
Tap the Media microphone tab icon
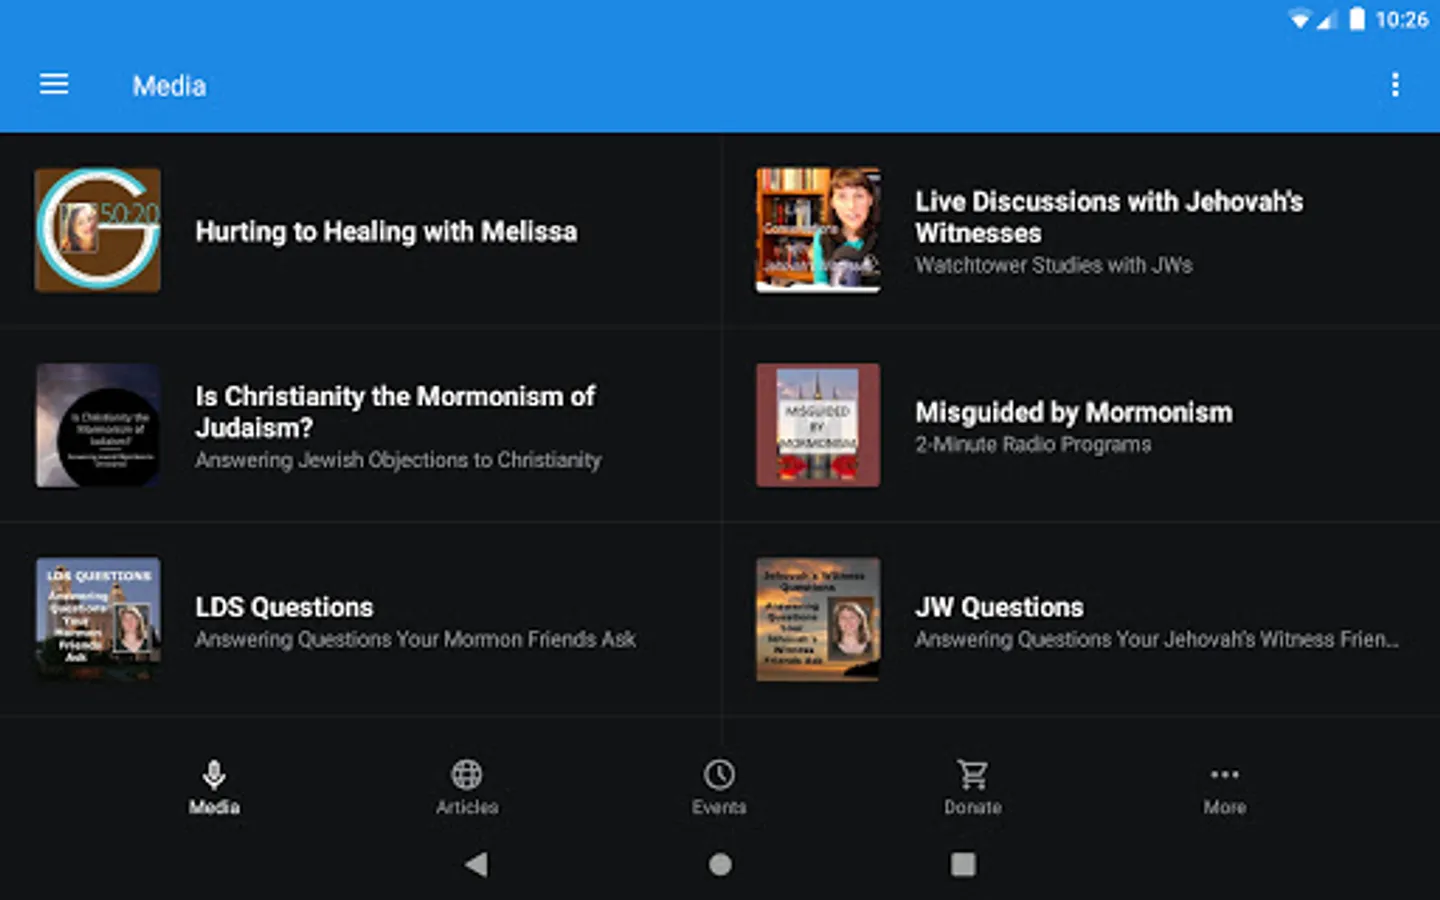(x=214, y=774)
